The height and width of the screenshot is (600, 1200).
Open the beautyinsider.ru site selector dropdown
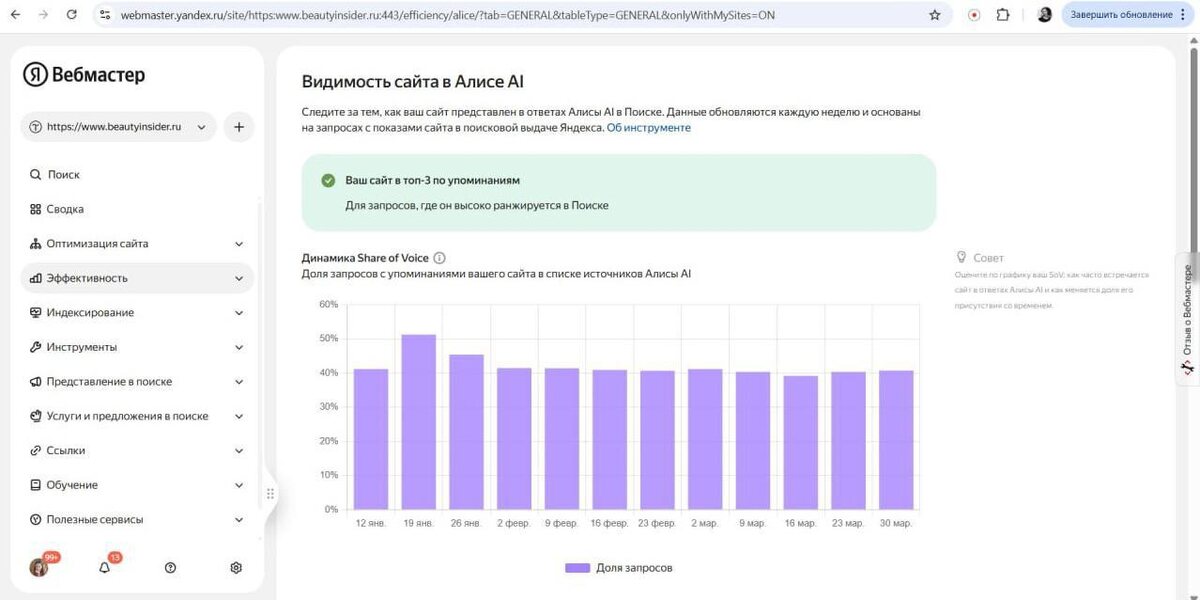point(118,127)
